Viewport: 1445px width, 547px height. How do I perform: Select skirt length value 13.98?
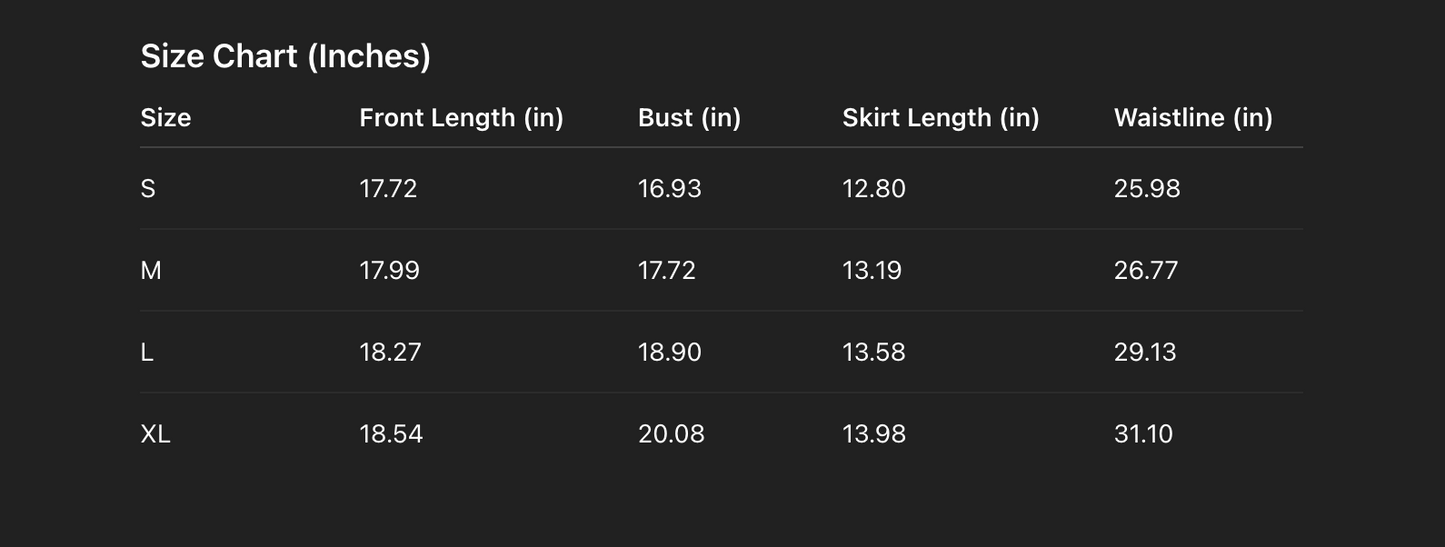[873, 435]
